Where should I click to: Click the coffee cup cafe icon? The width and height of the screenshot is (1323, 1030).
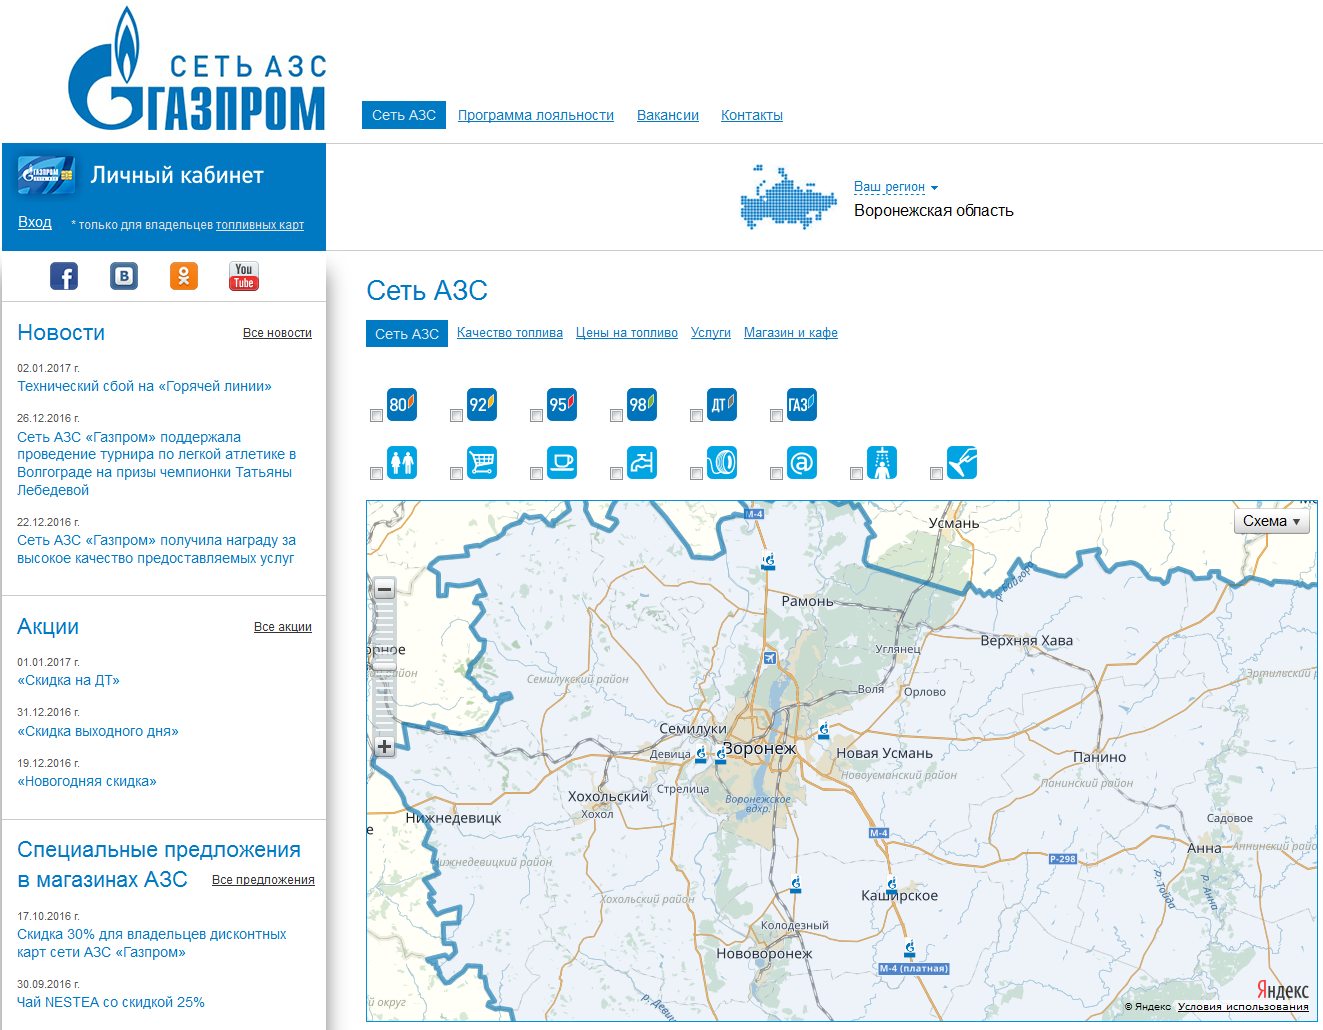562,462
